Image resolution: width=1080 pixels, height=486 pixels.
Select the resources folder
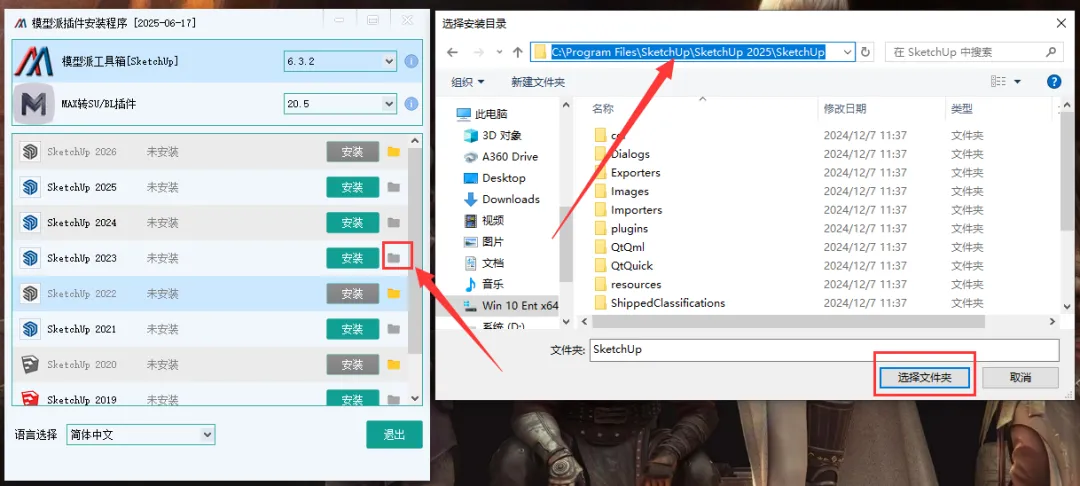coord(627,284)
